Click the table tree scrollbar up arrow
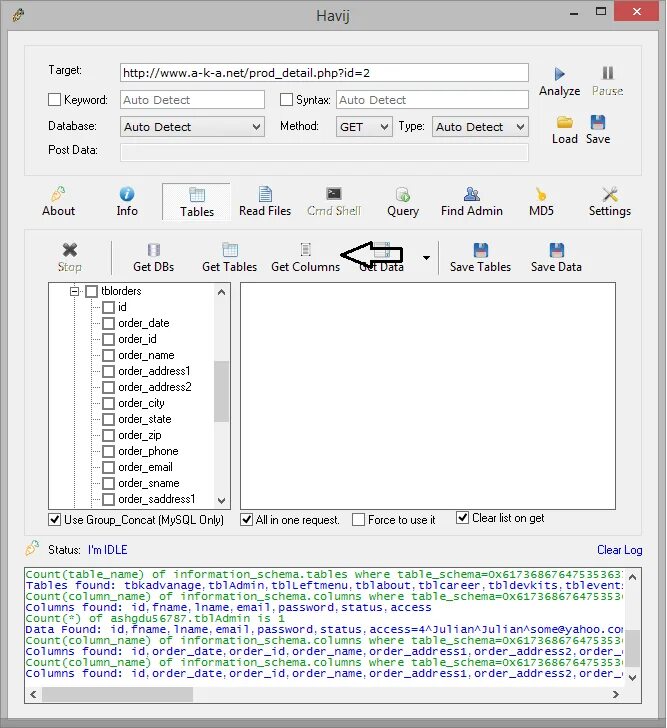This screenshot has width=667, height=728. 221,292
